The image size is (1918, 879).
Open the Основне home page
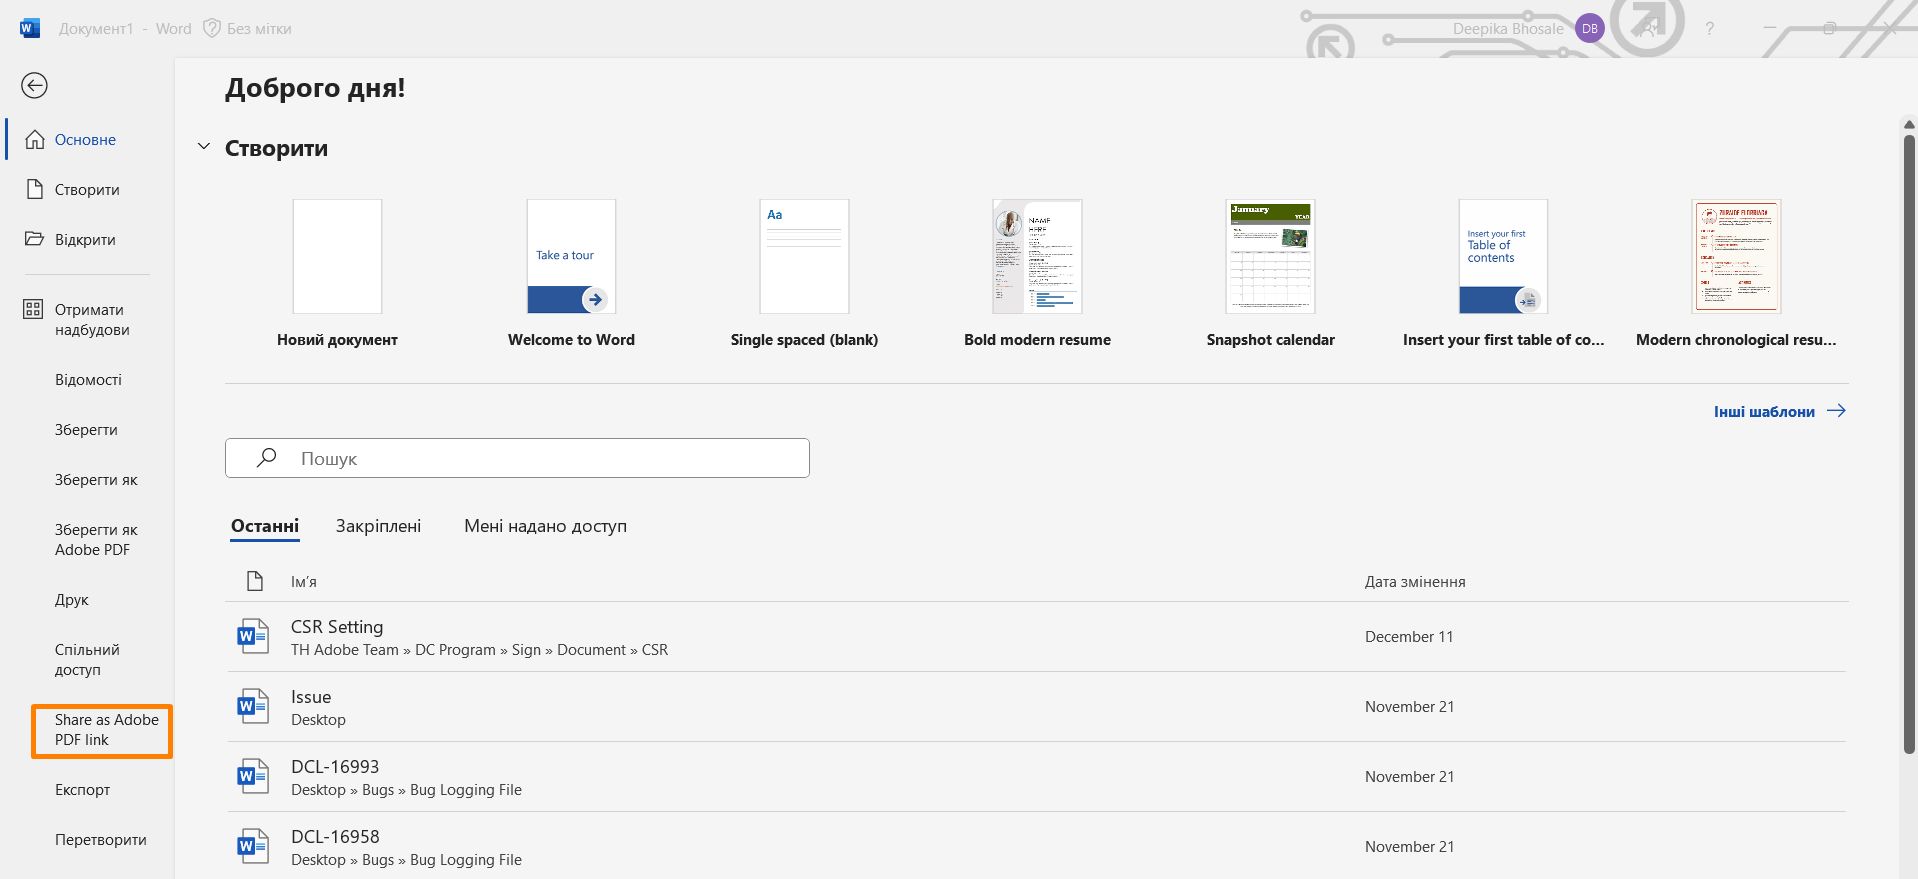tap(86, 140)
